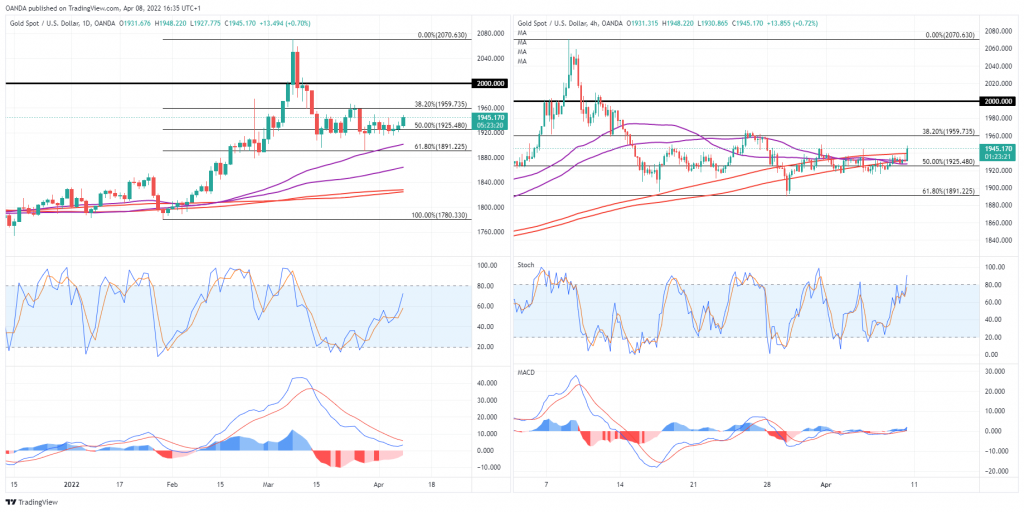The width and height of the screenshot is (1024, 512).
Task: Click the '0.00%(2070.630)' Fibonacci label on the 4h chart
Action: [950, 35]
